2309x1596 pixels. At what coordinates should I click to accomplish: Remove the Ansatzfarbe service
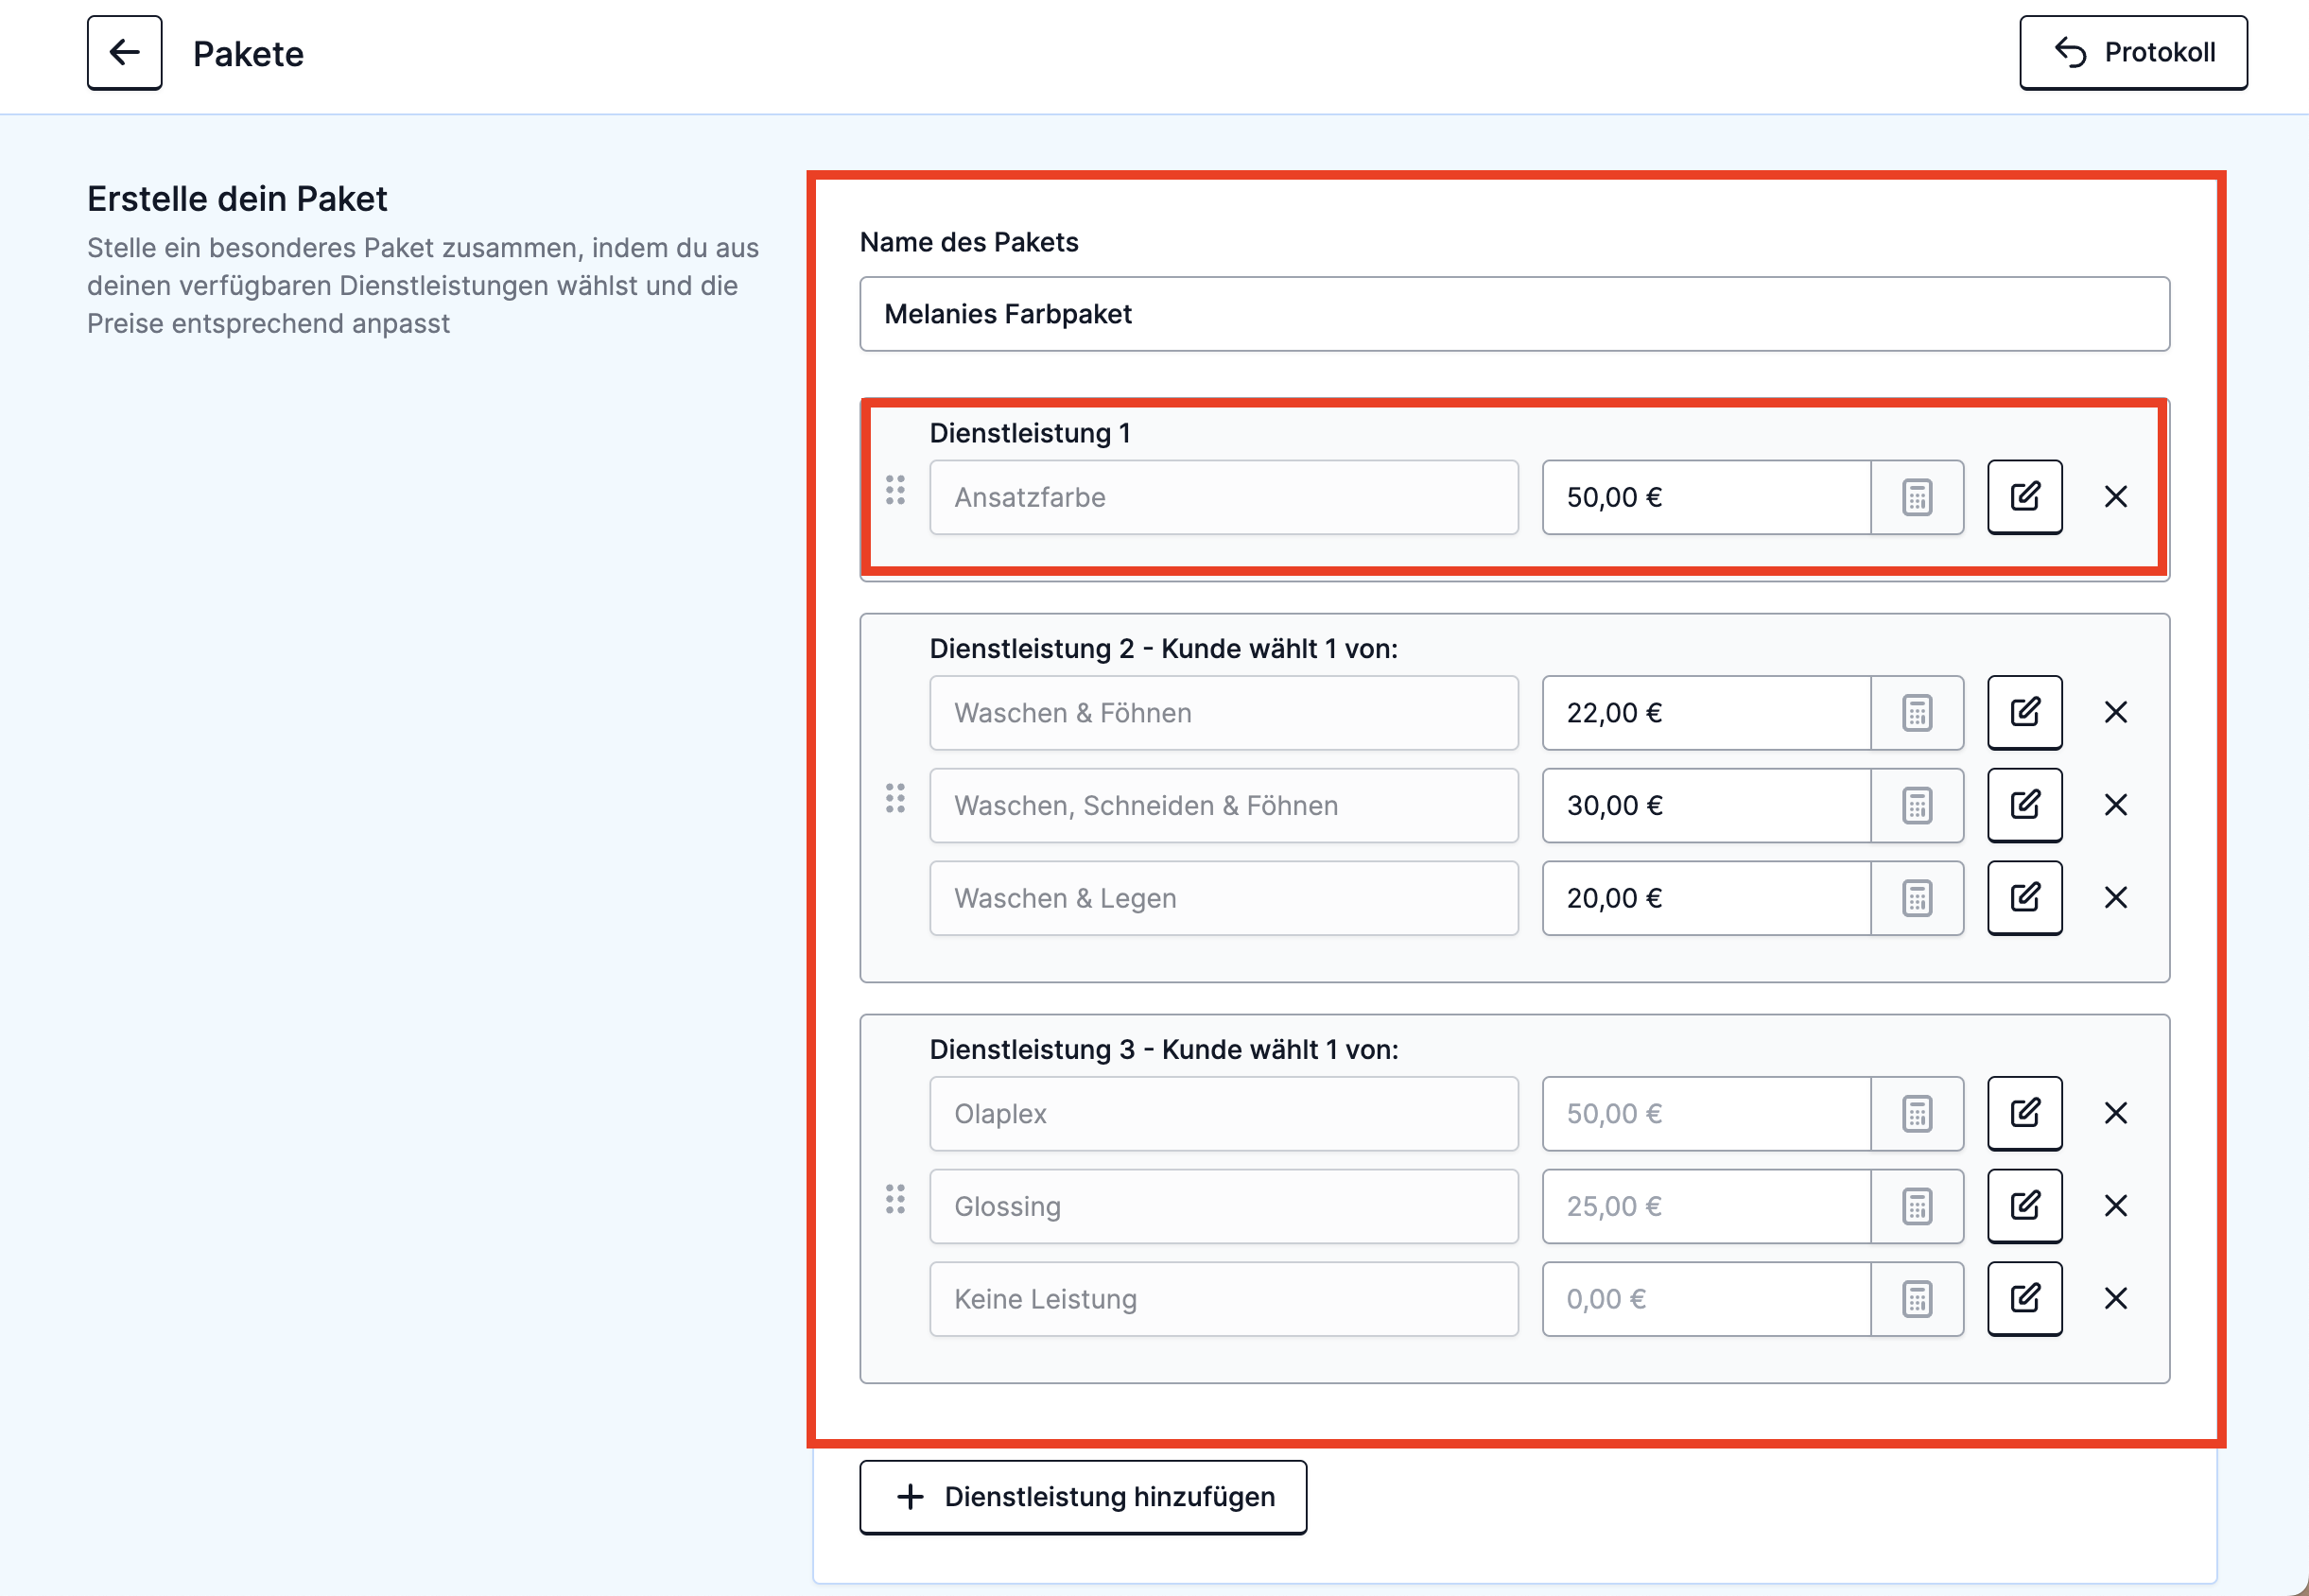click(2116, 497)
